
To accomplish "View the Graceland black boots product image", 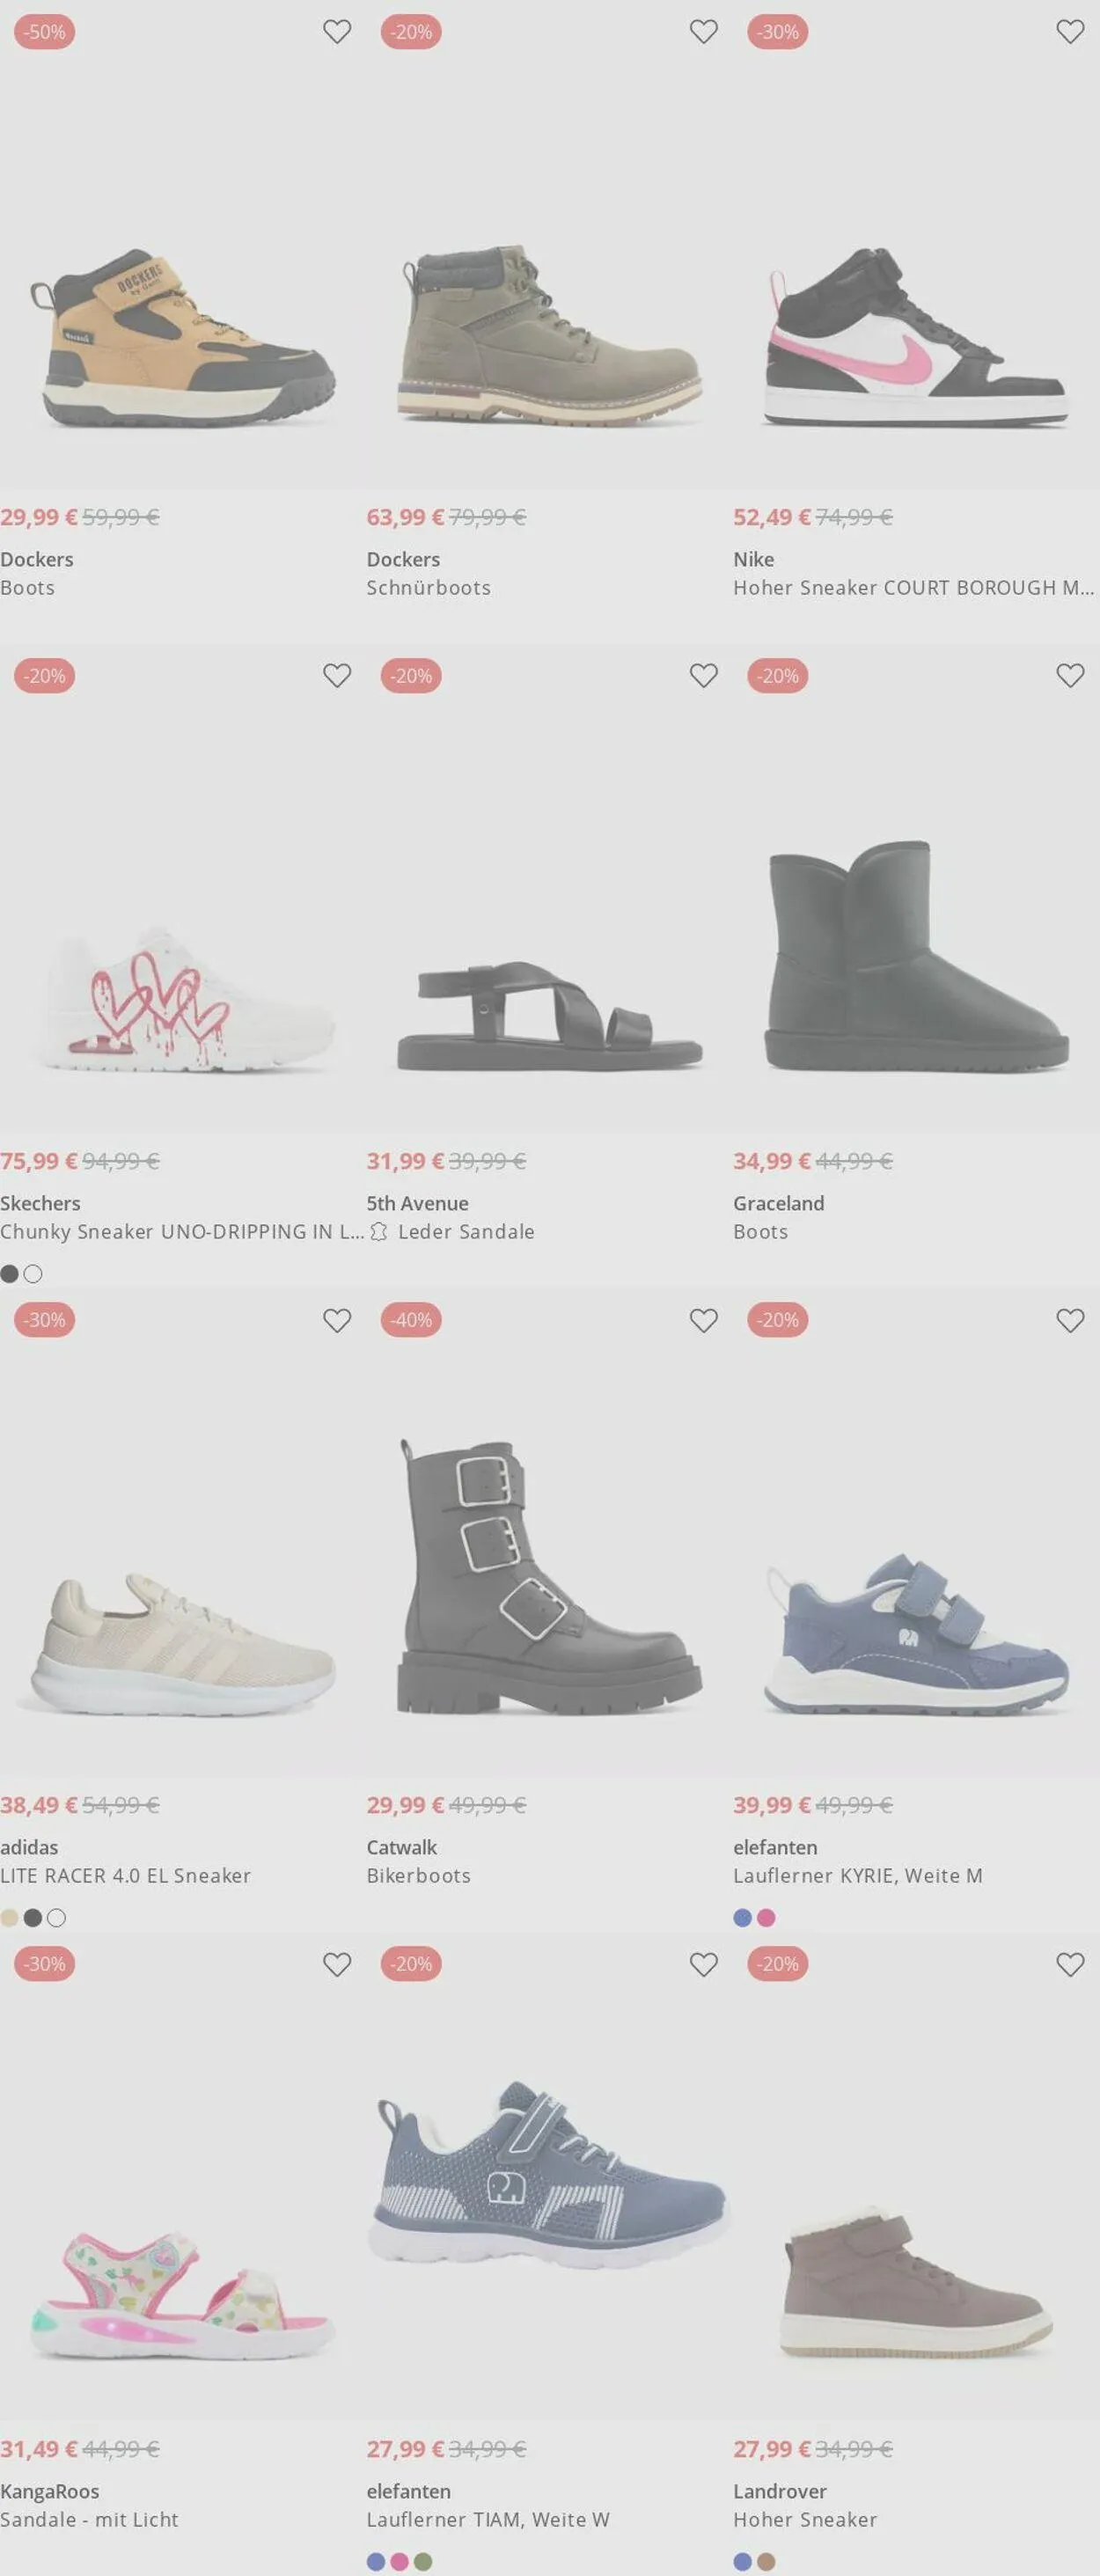I will tap(916, 956).
